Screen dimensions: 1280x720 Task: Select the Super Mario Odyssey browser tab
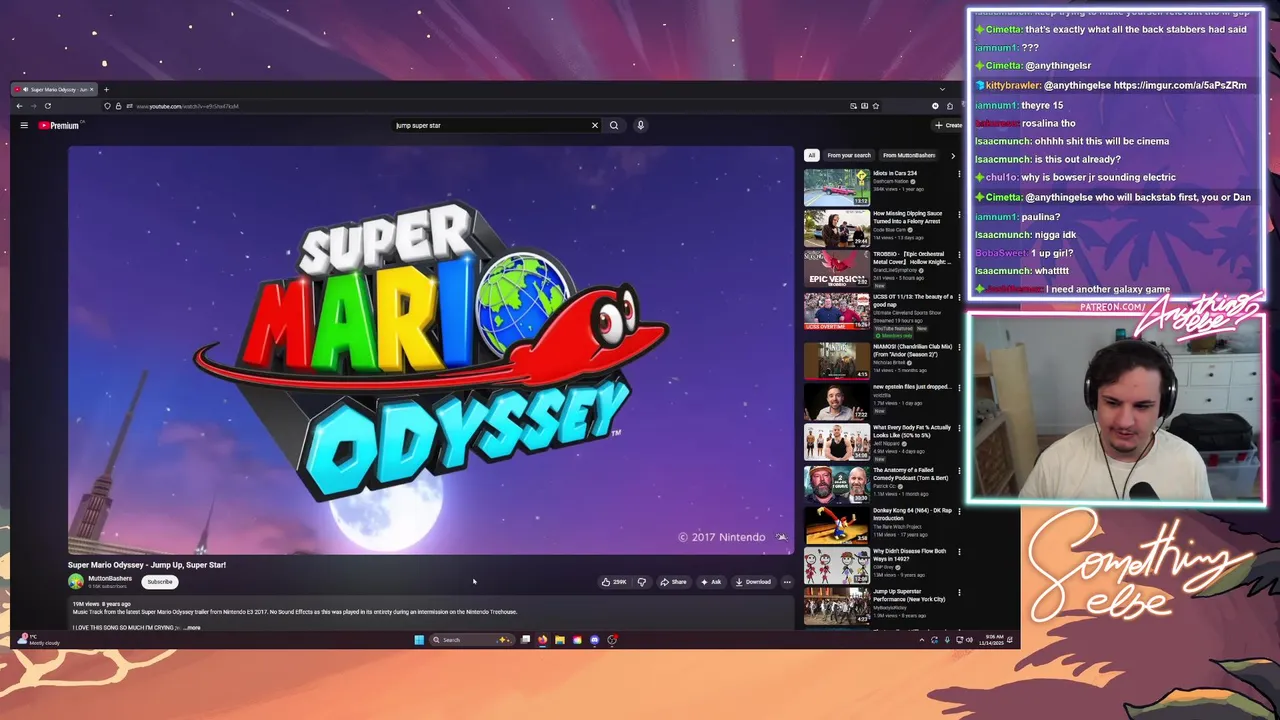(55, 89)
